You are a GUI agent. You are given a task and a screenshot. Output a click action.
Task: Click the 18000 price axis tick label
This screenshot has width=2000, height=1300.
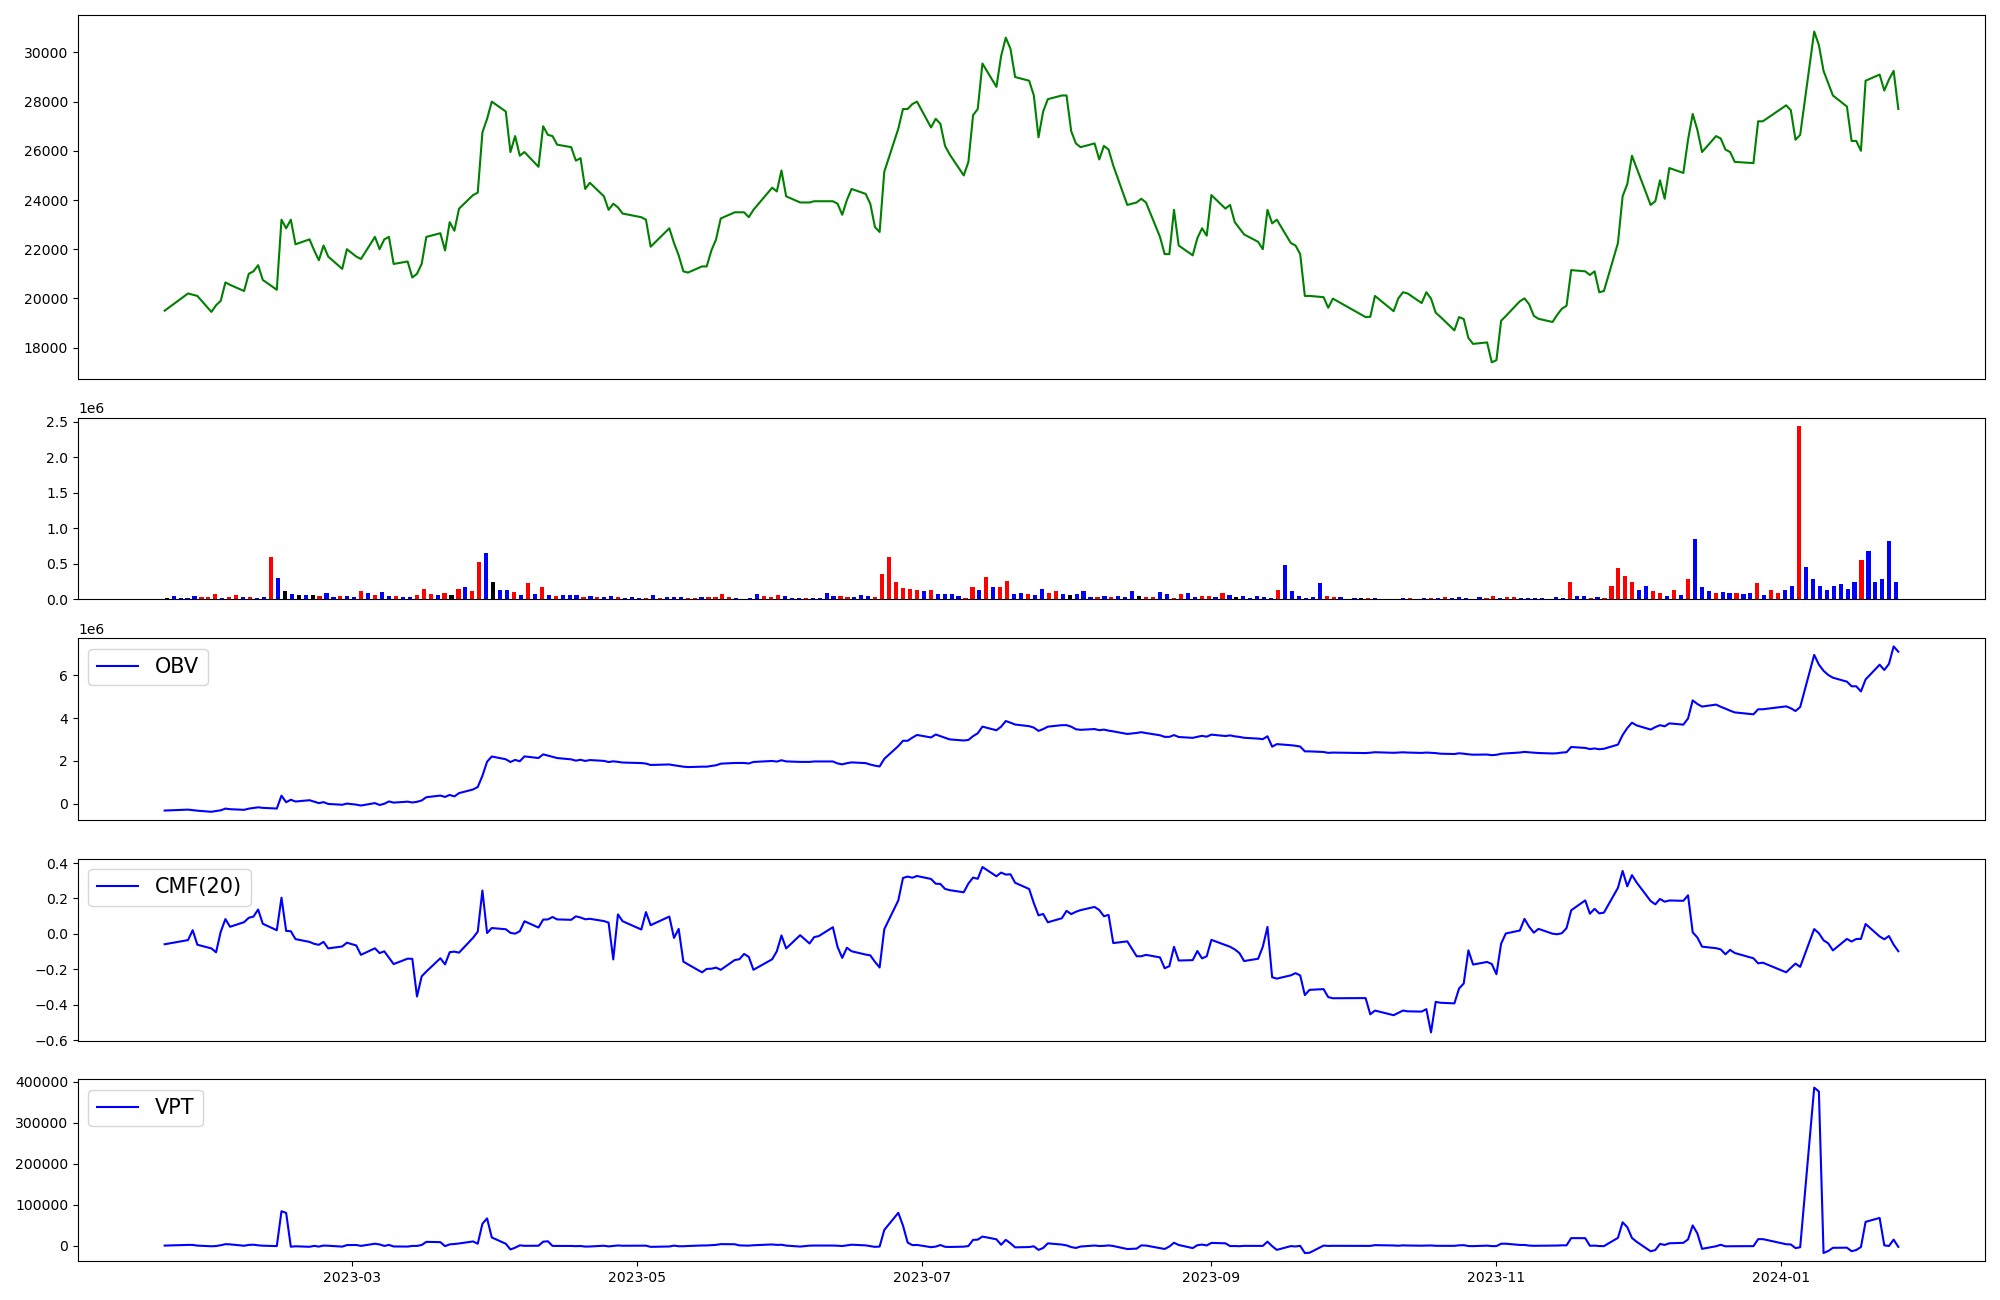point(45,348)
